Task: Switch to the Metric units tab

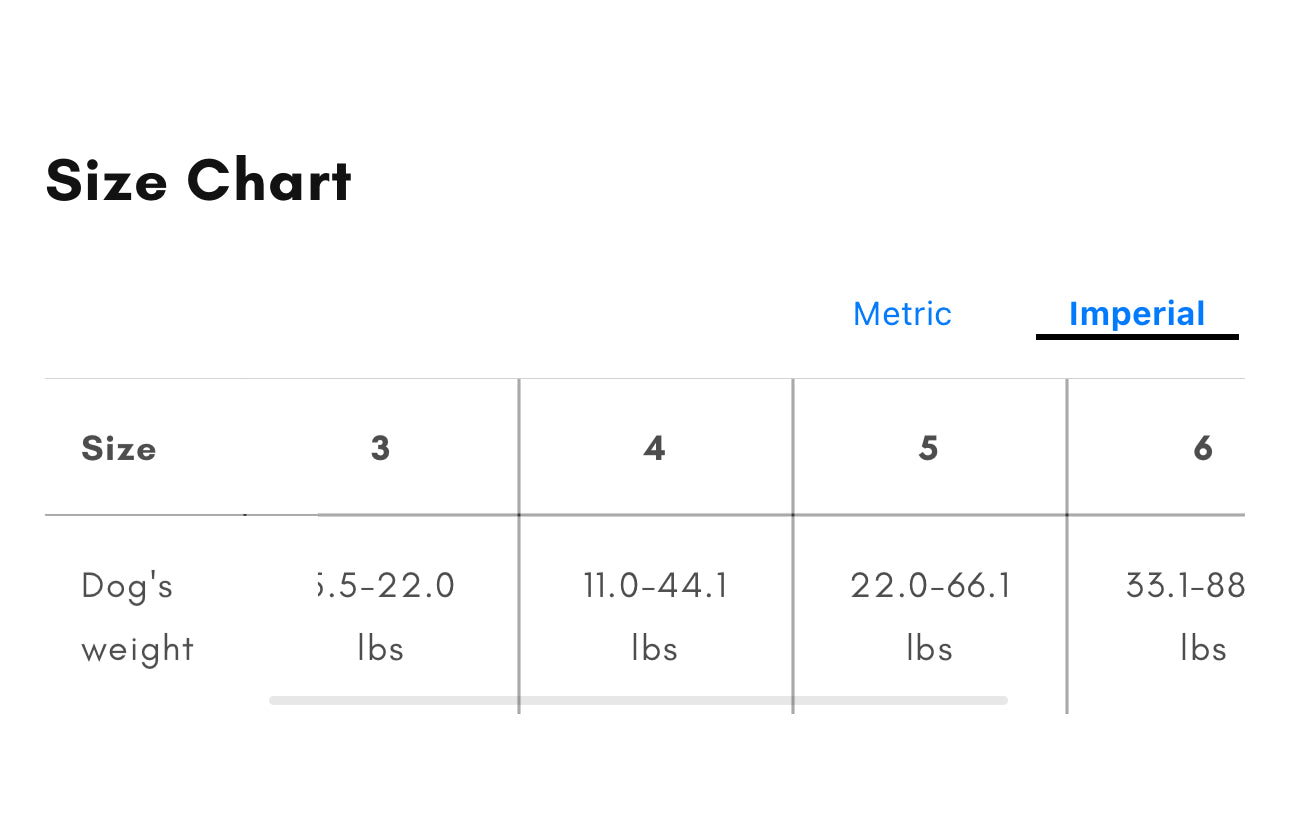Action: click(902, 314)
